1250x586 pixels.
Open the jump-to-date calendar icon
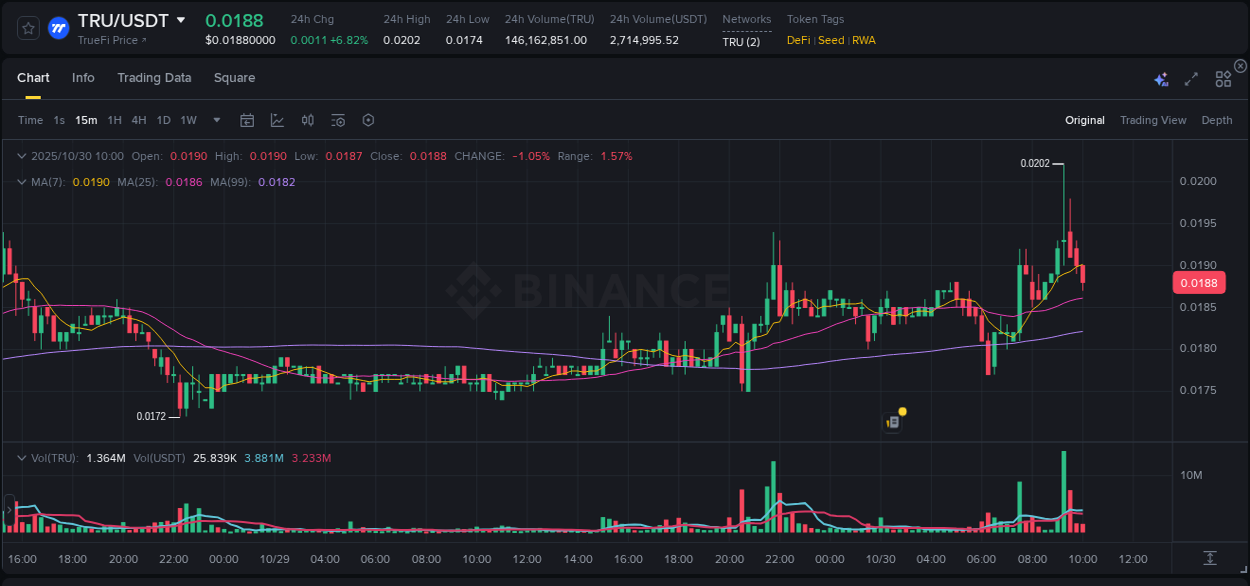point(247,120)
